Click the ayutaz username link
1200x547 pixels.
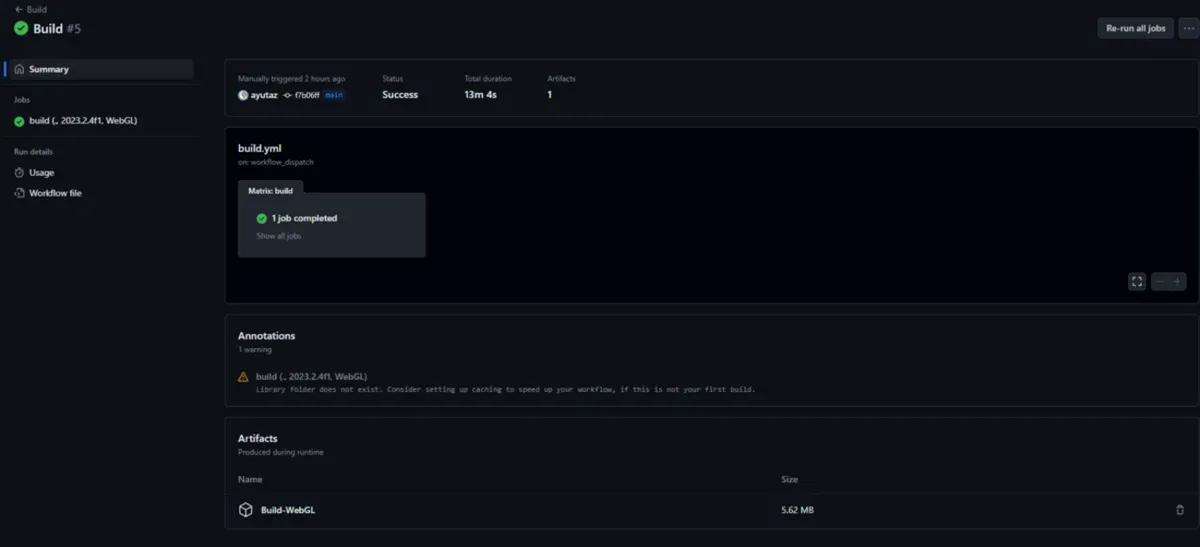point(264,95)
